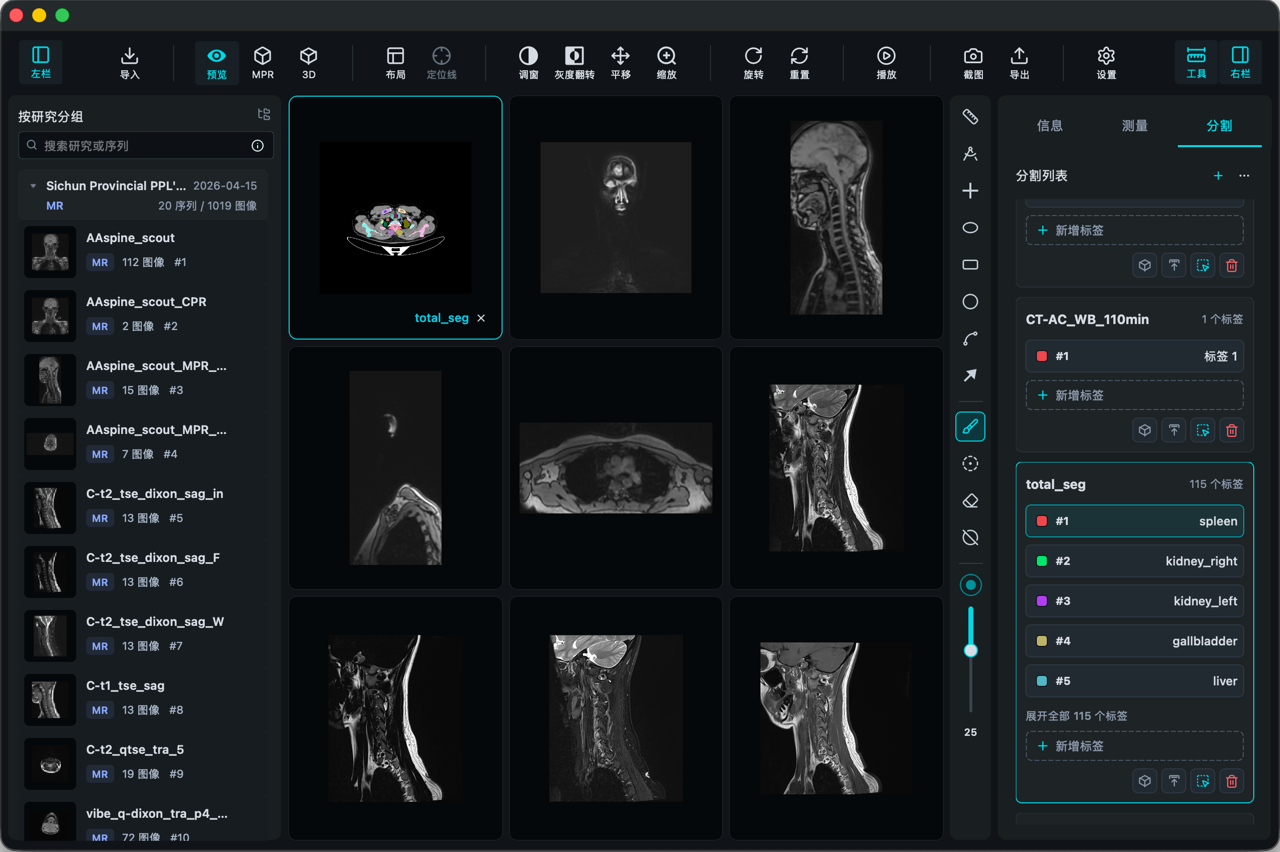
Task: Select the rectangle ROI tool
Action: [x=970, y=265]
